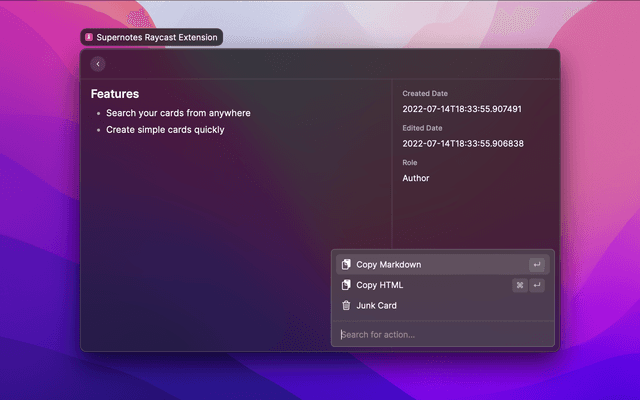Click the clipboard icon beside Copy HTML
This screenshot has width=640, height=400.
point(346,285)
